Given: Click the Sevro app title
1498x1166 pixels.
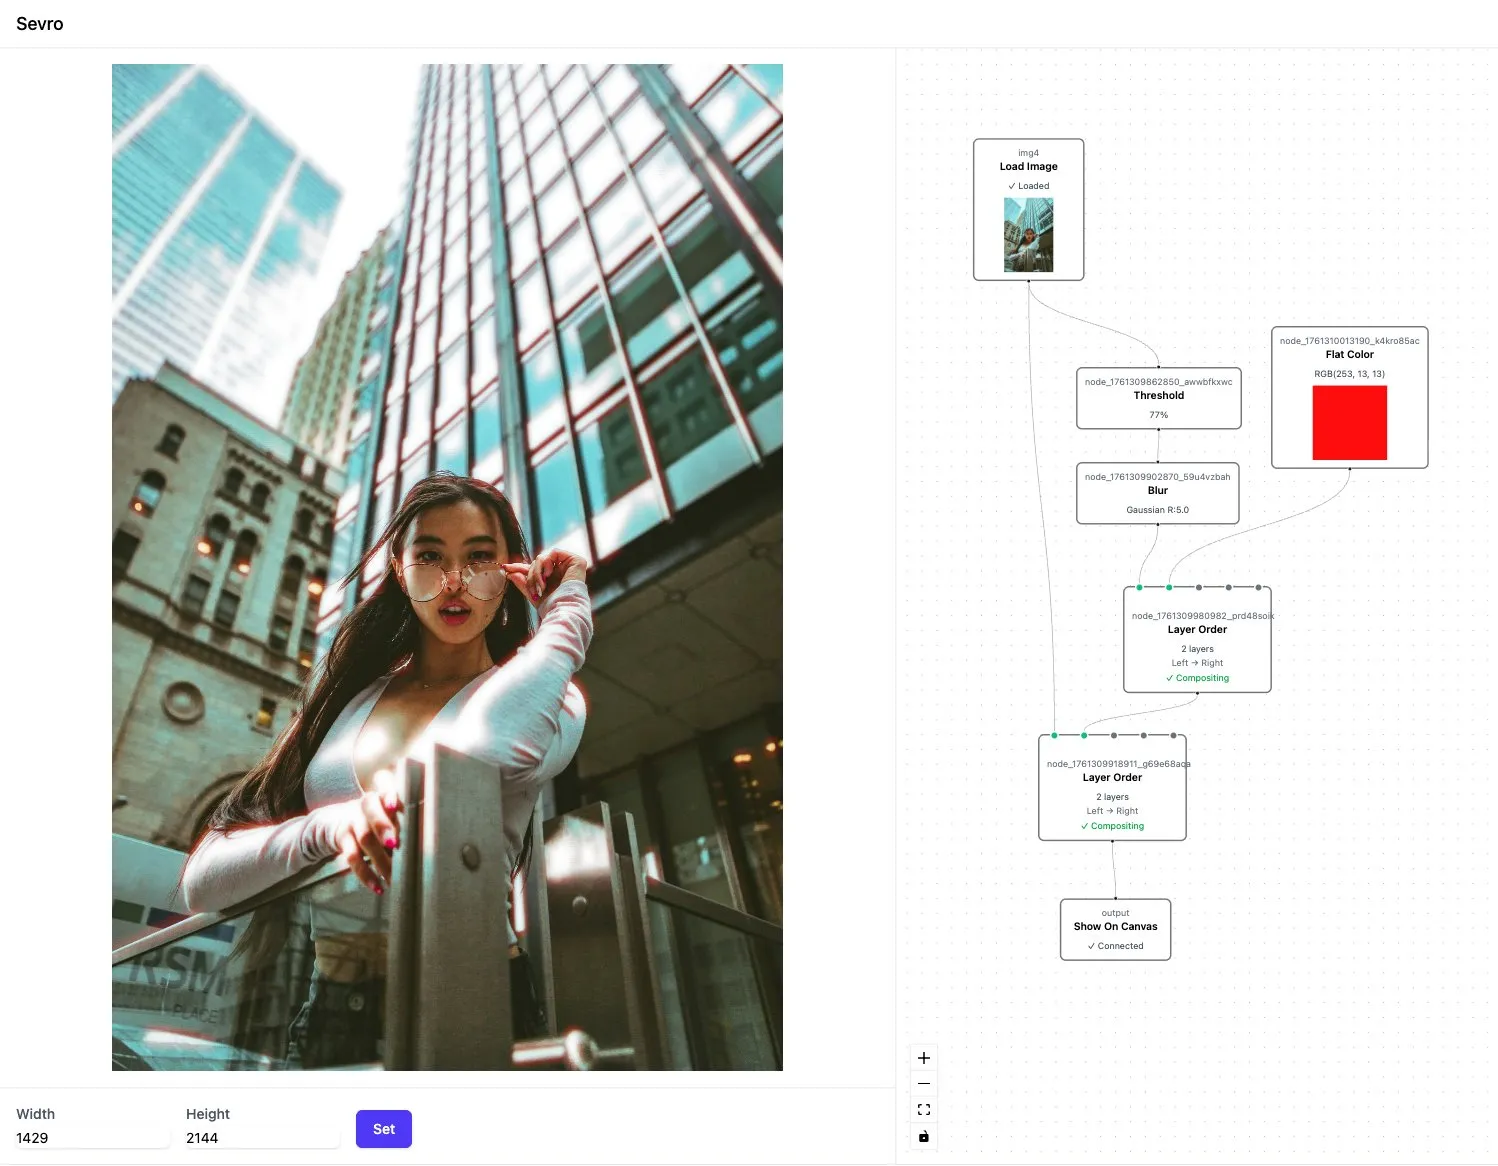Looking at the screenshot, I should coord(40,24).
